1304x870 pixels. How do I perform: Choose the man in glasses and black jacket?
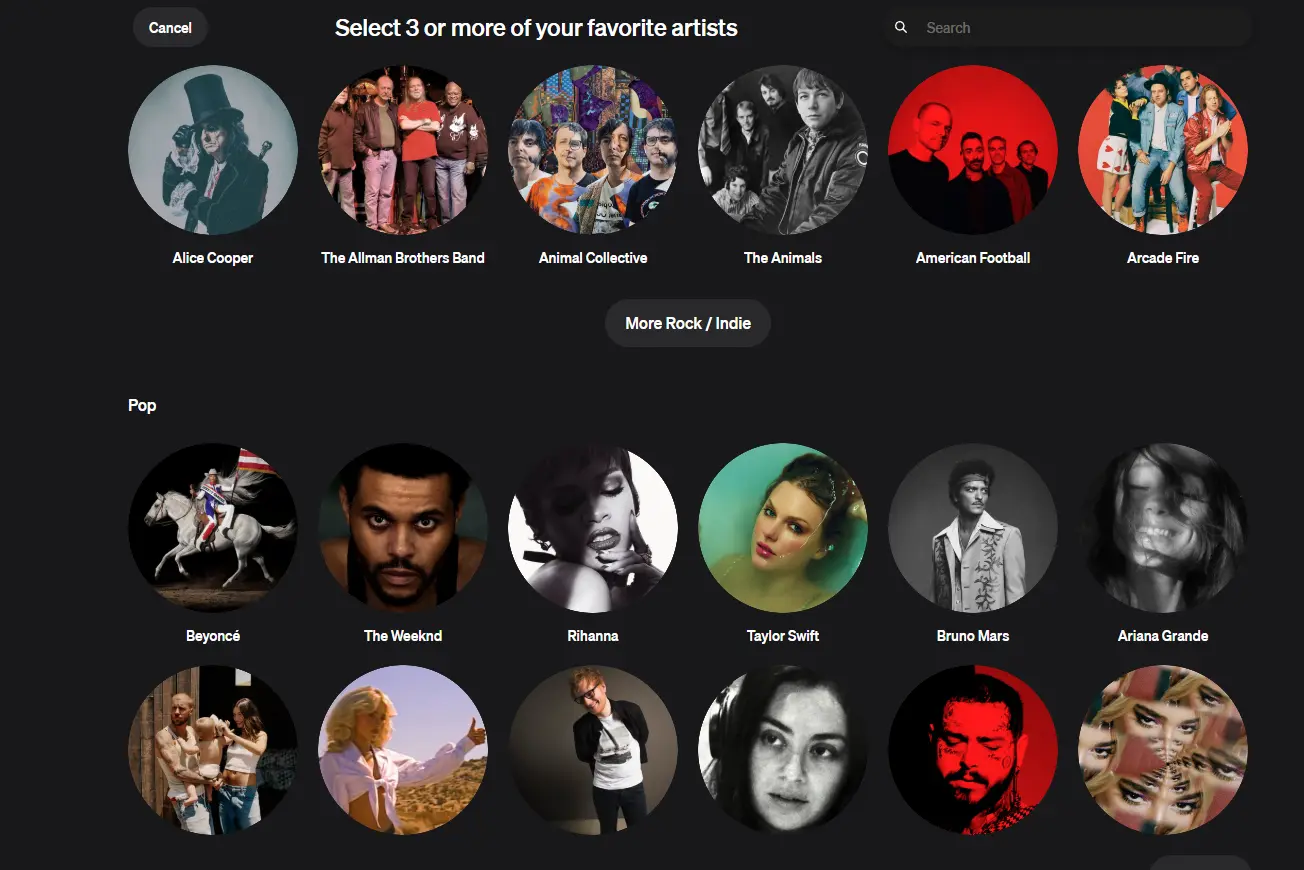(x=593, y=750)
